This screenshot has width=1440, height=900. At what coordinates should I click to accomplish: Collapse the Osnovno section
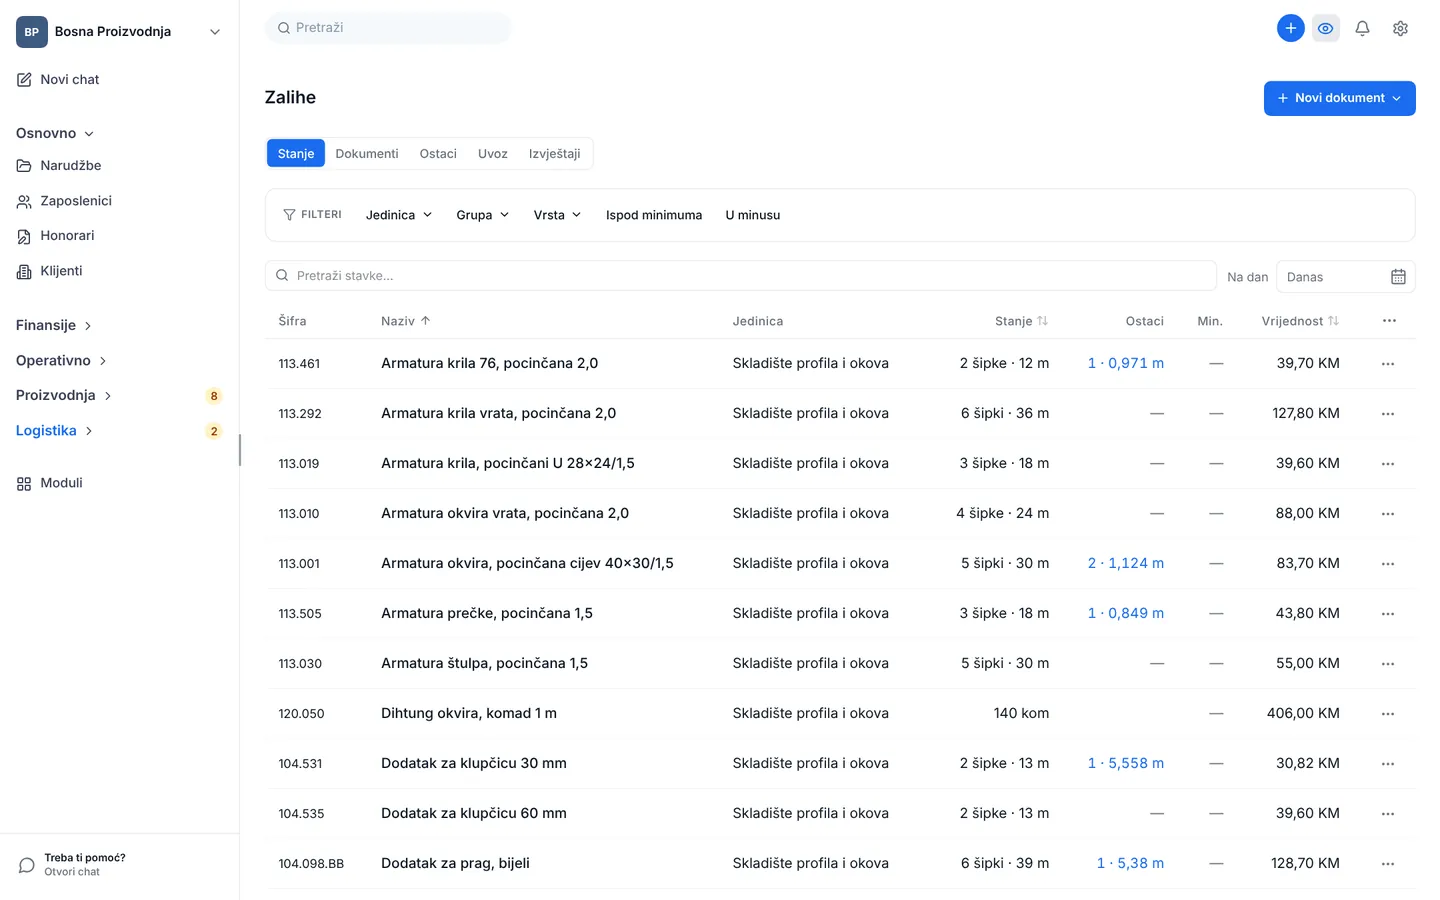coord(55,133)
